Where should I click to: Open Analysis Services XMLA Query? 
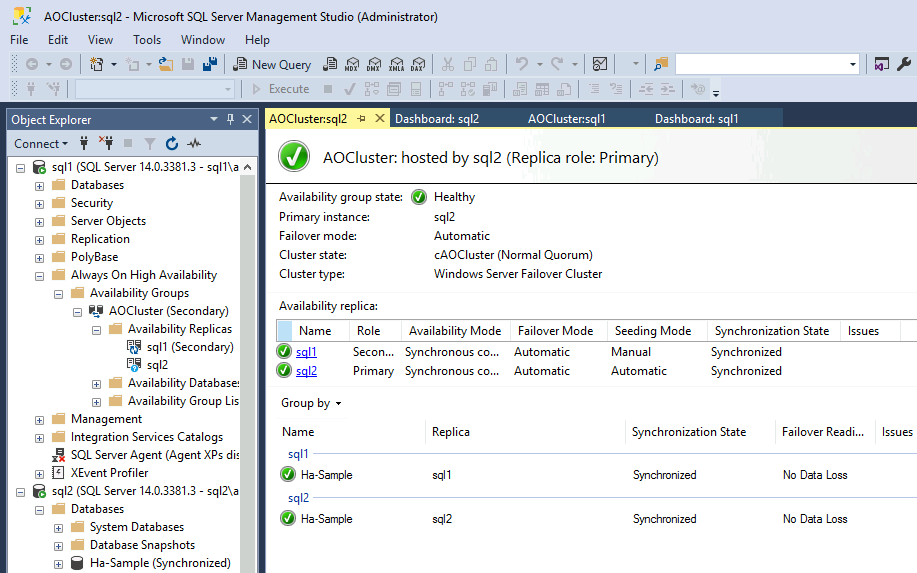[x=397, y=64]
